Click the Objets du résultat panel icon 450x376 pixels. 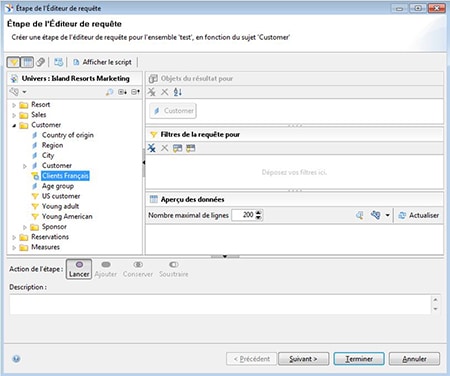coord(153,79)
